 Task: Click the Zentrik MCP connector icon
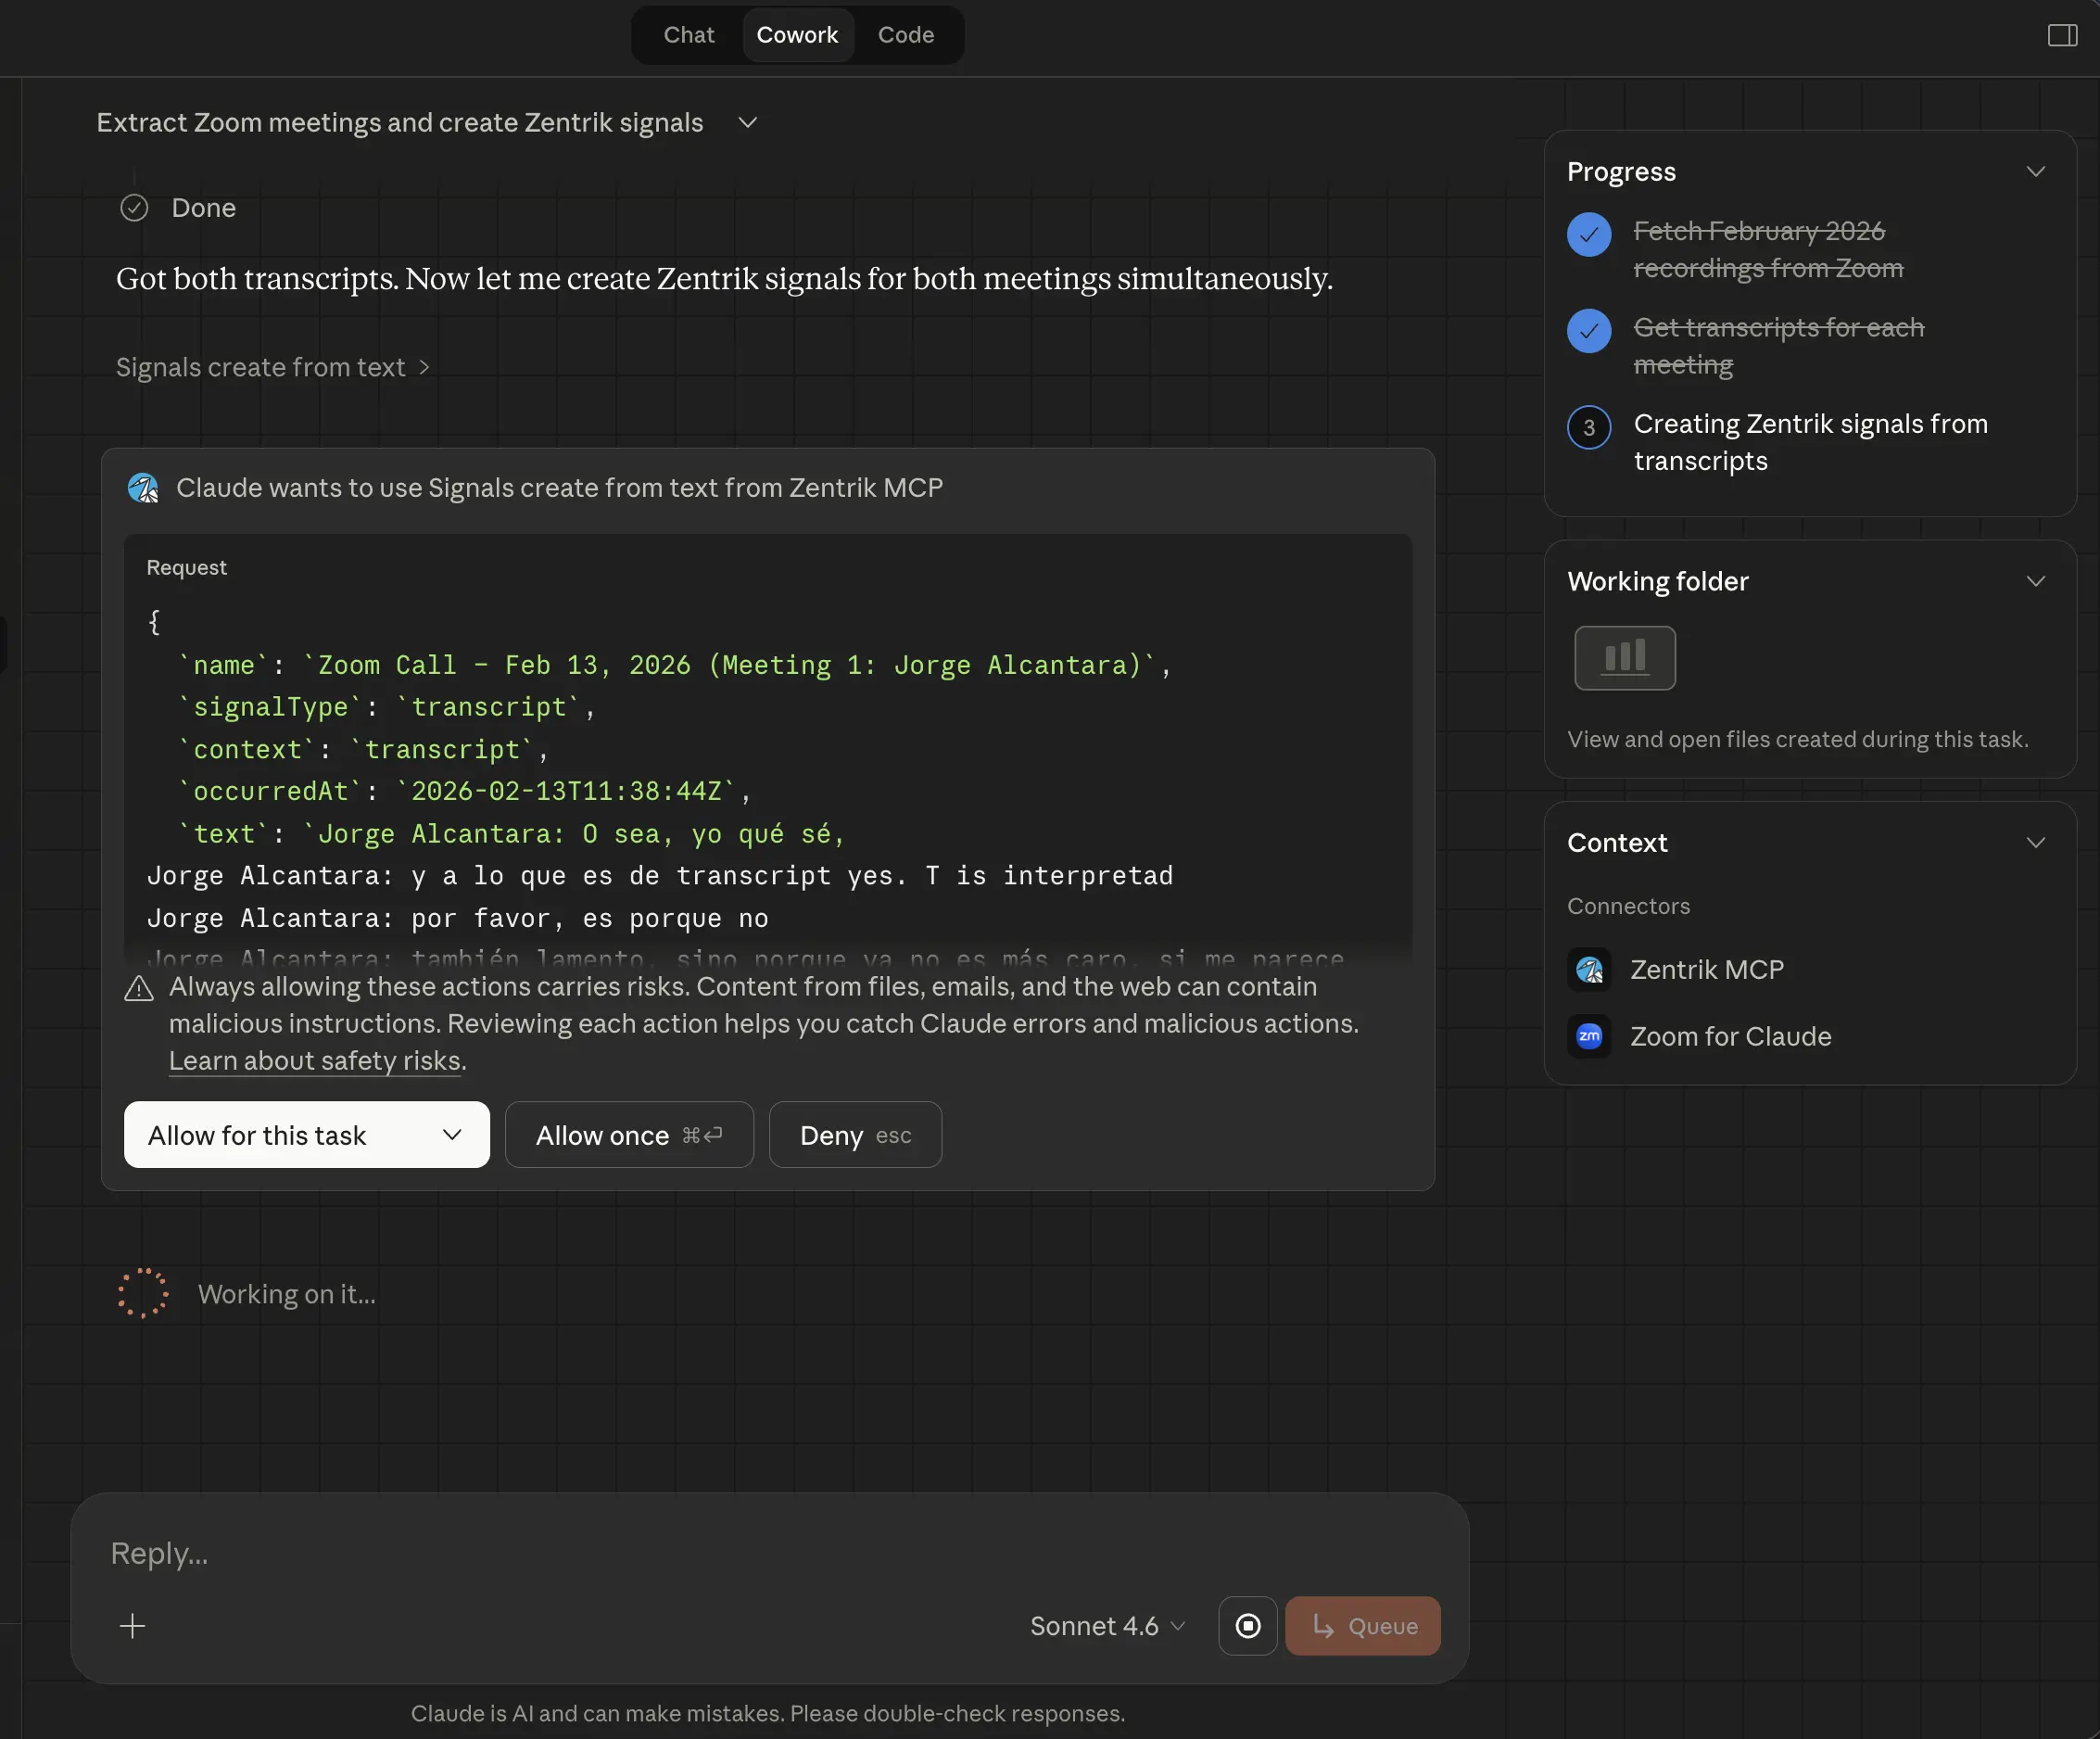tap(1588, 969)
